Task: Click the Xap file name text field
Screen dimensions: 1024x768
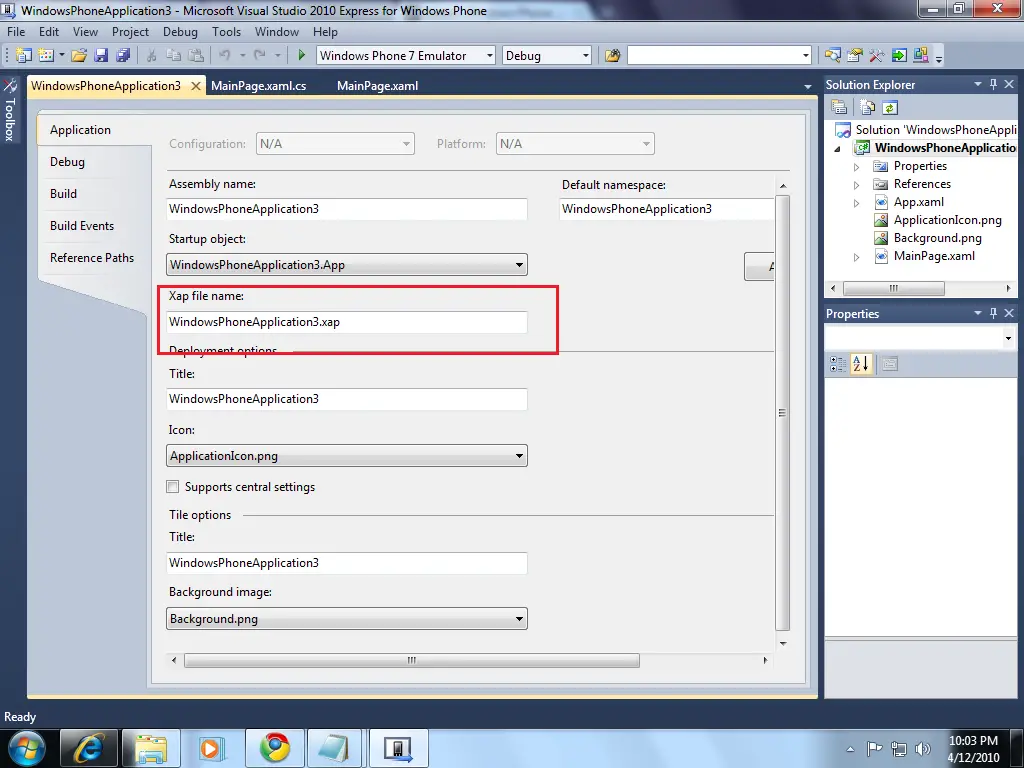Action: point(347,322)
